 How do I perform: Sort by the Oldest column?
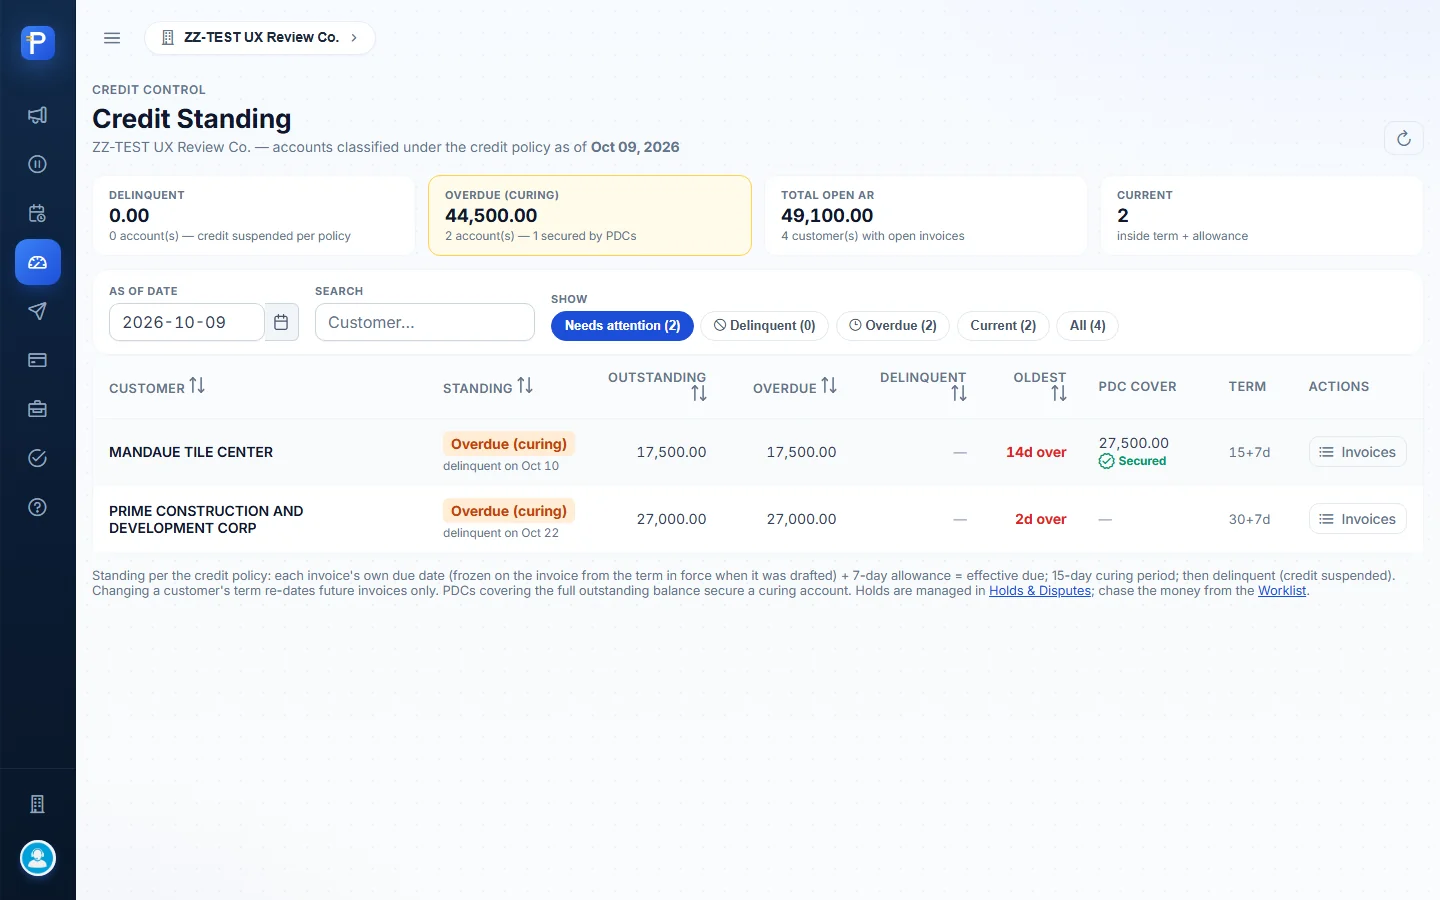[x=1040, y=385]
